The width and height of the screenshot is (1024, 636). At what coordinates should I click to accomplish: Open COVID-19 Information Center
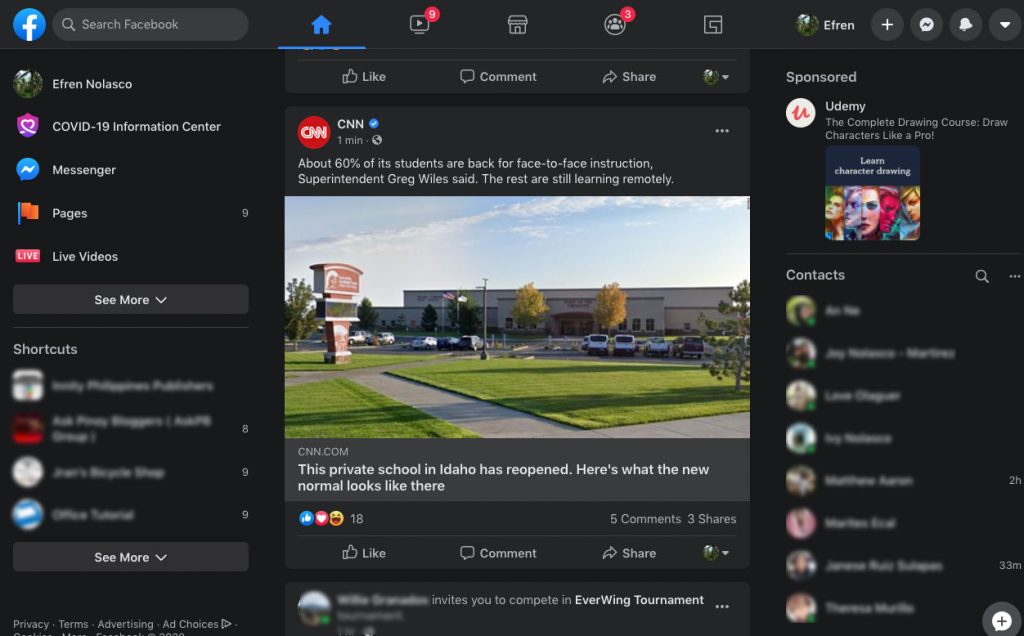coord(131,127)
